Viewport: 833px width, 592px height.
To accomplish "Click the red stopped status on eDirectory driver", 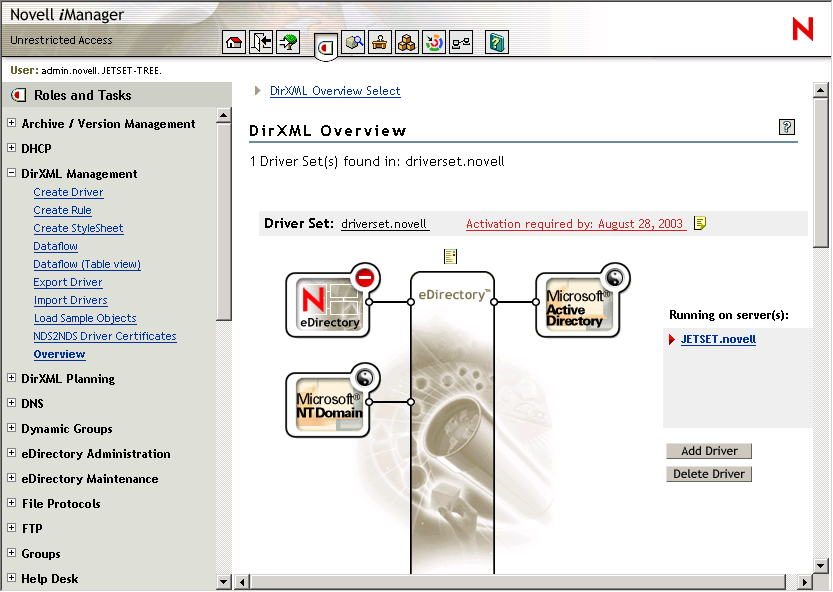I will click(x=365, y=277).
